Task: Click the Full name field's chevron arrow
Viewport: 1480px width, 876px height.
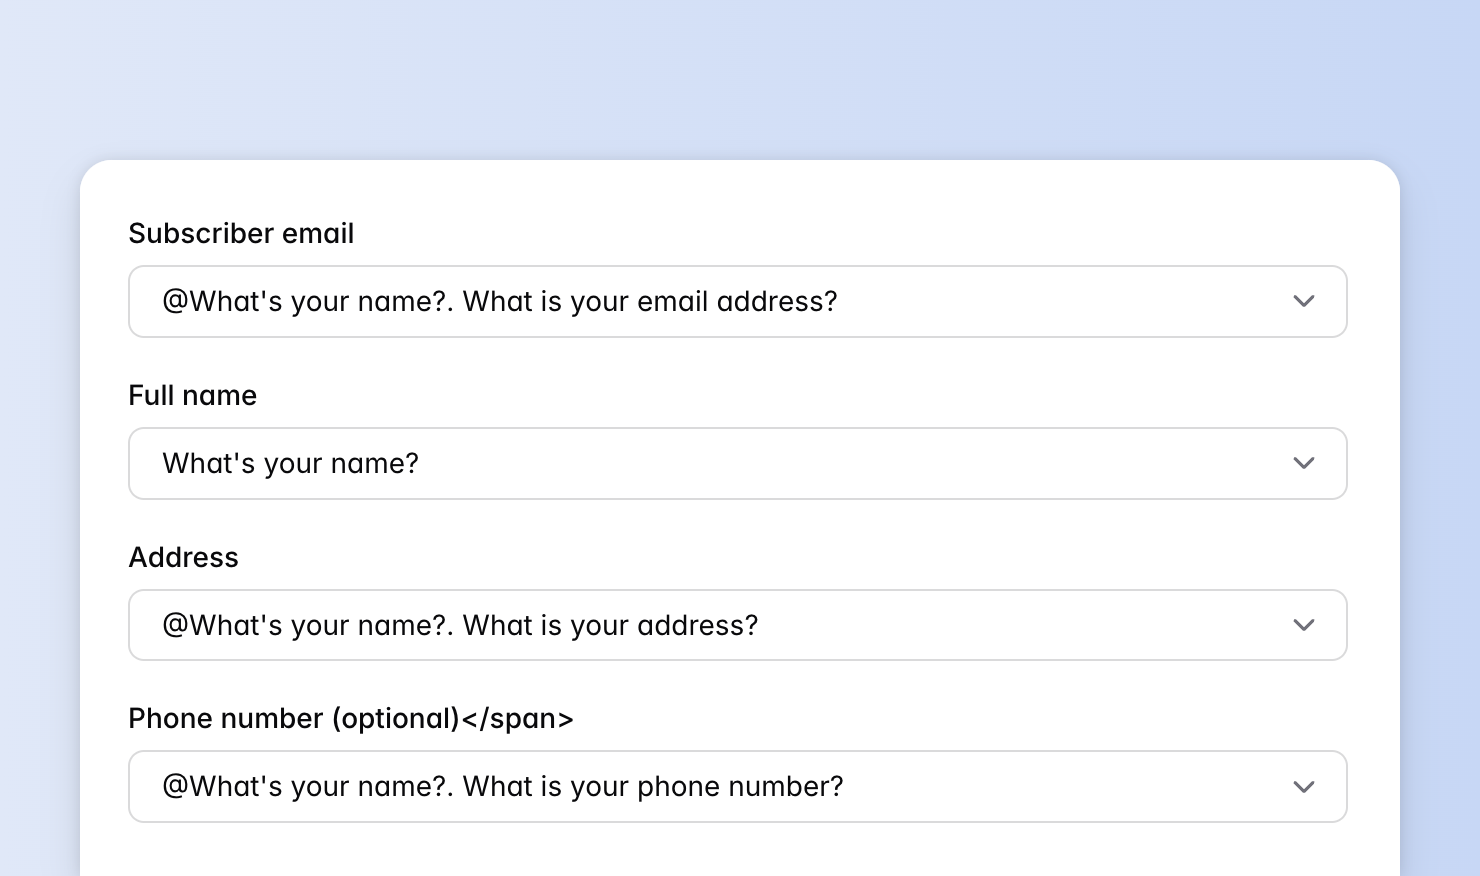Action: coord(1303,463)
